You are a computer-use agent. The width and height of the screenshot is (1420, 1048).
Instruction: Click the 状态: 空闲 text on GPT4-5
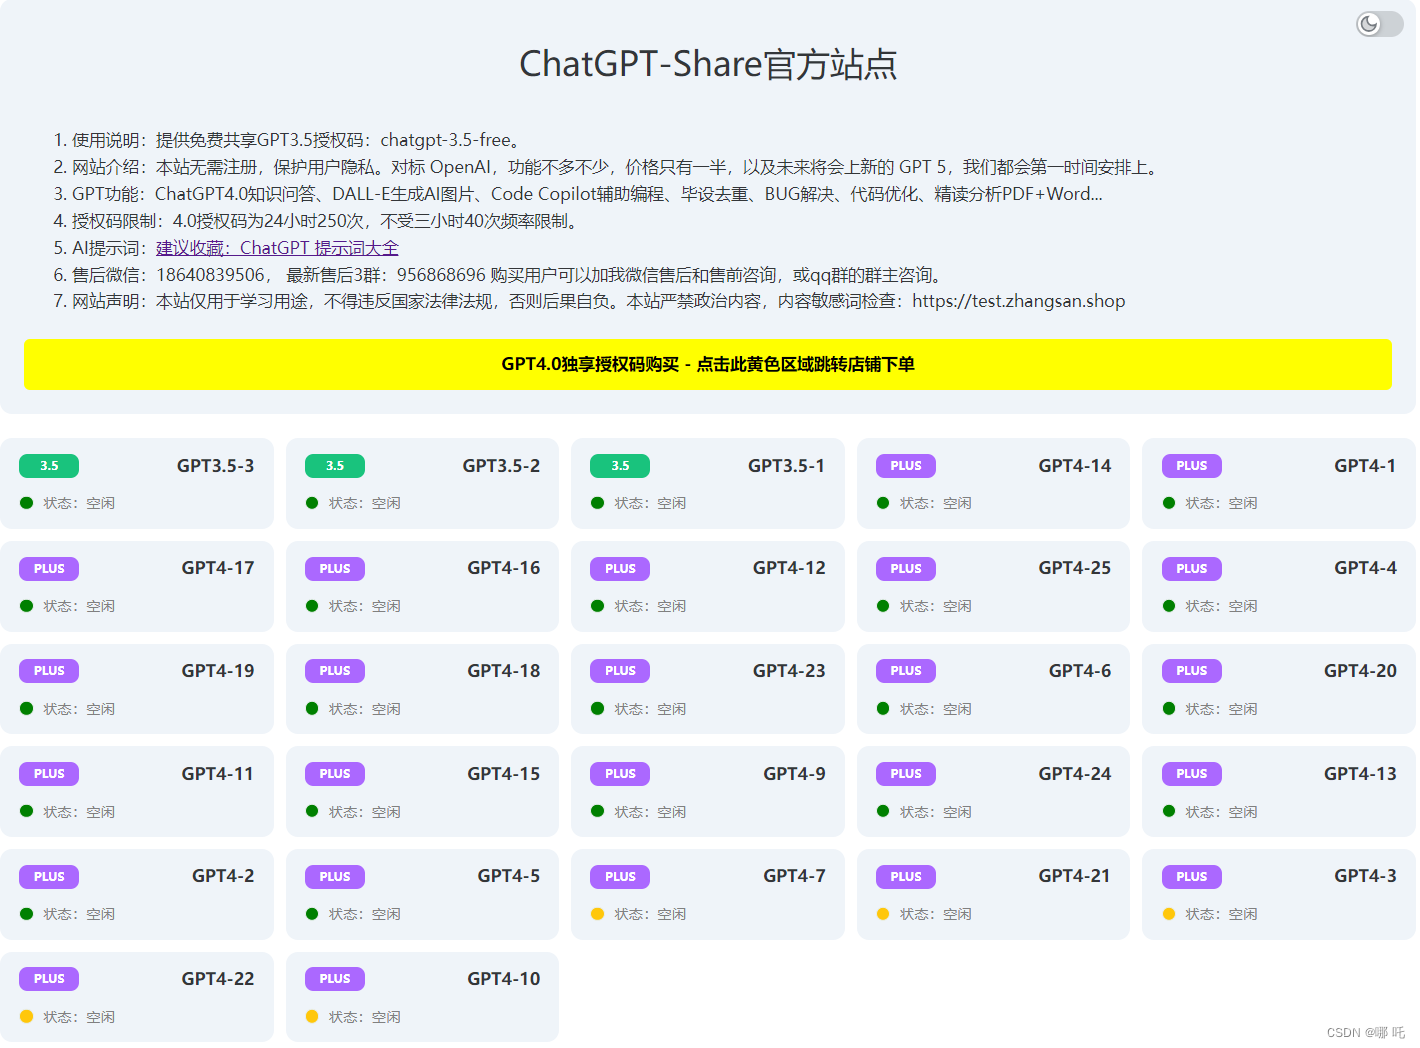point(365,914)
